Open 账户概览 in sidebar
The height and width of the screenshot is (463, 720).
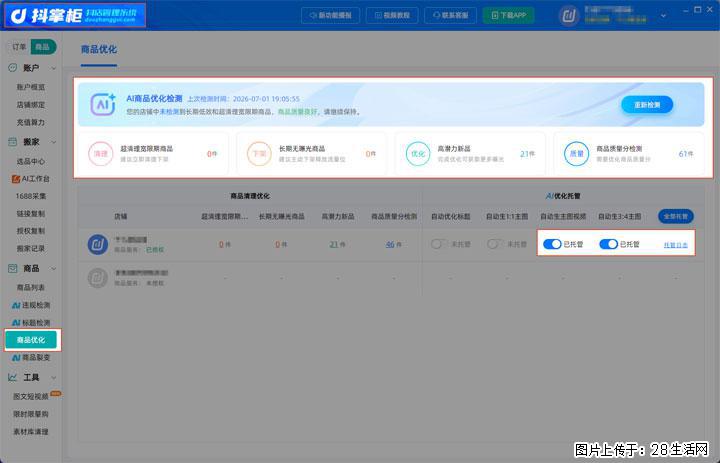tap(31, 87)
